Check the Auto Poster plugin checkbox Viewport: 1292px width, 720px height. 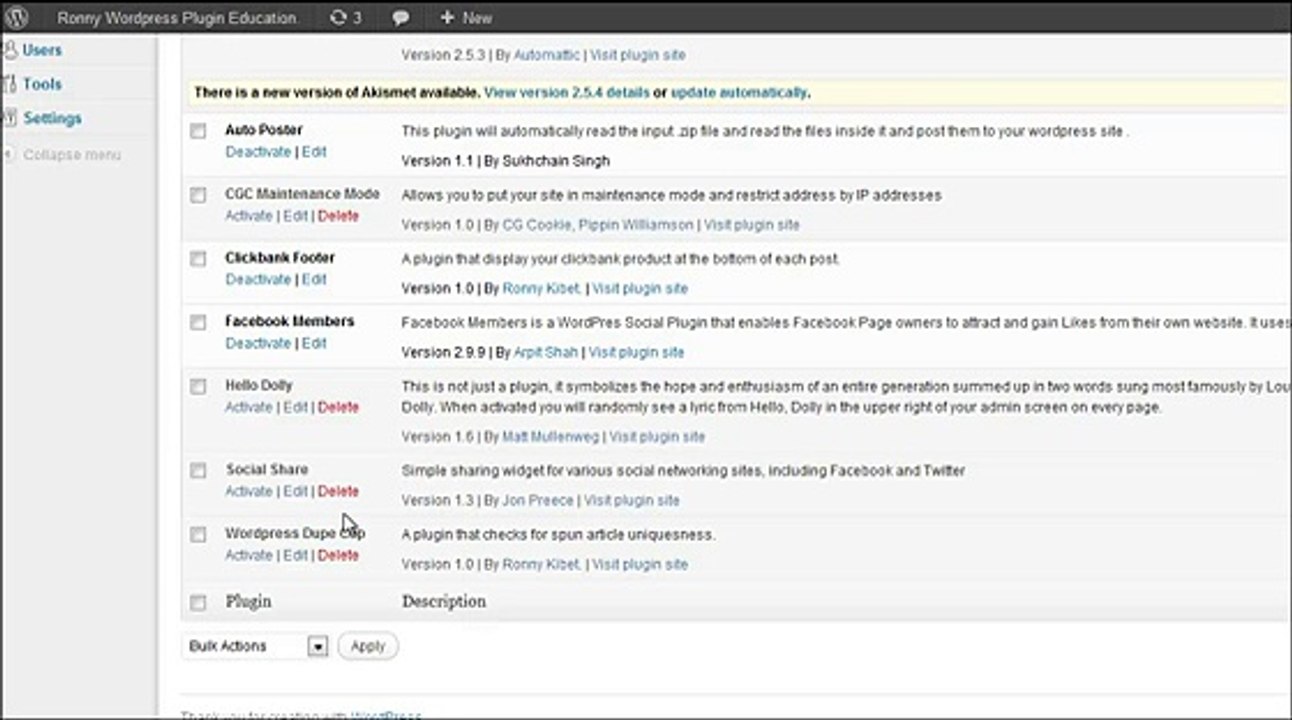coord(198,131)
